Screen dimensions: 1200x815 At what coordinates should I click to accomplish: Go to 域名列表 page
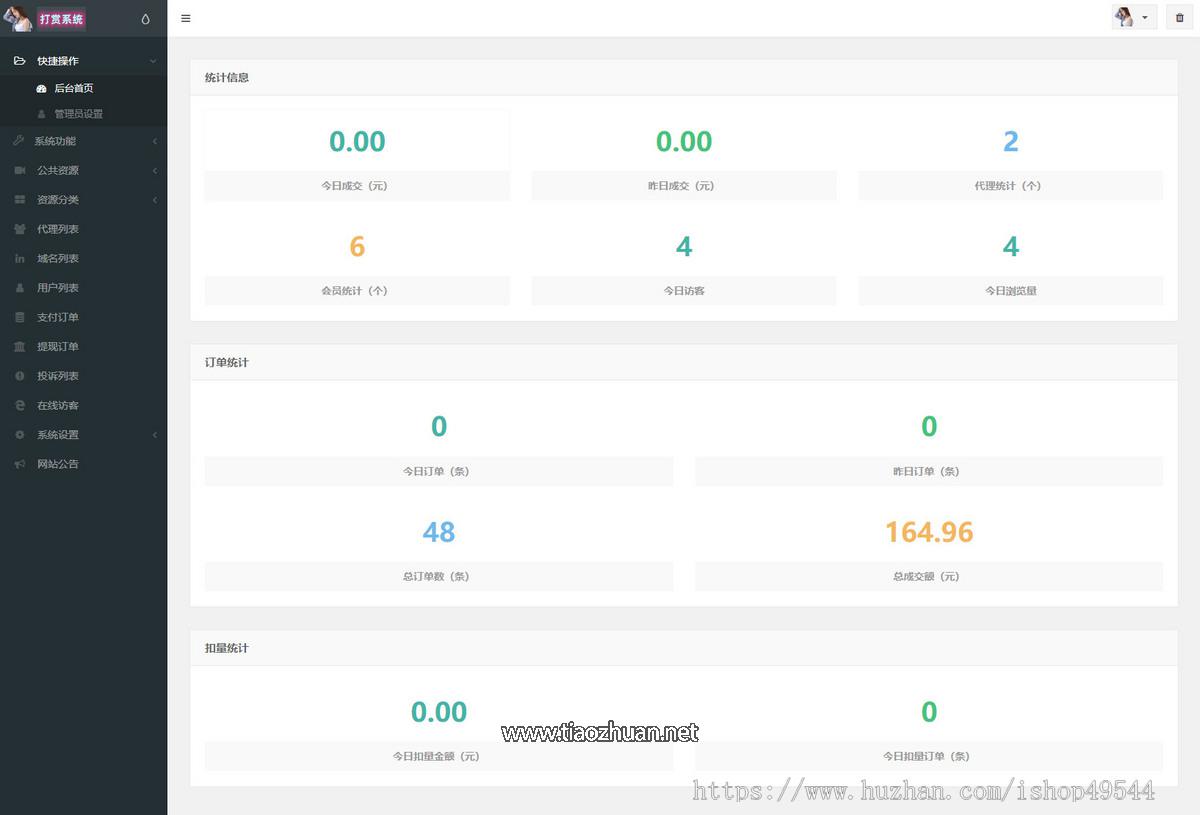pyautogui.click(x=58, y=259)
